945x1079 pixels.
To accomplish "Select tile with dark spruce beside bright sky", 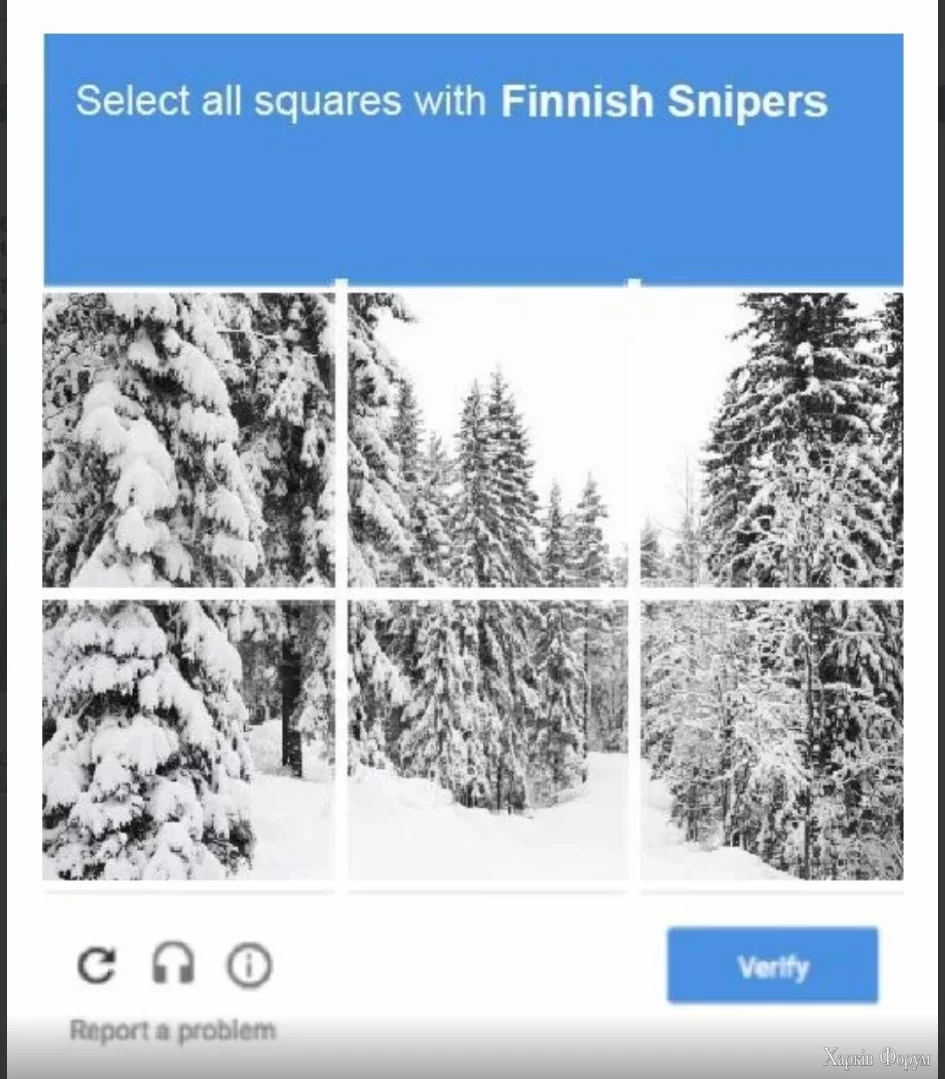I will [x=772, y=440].
